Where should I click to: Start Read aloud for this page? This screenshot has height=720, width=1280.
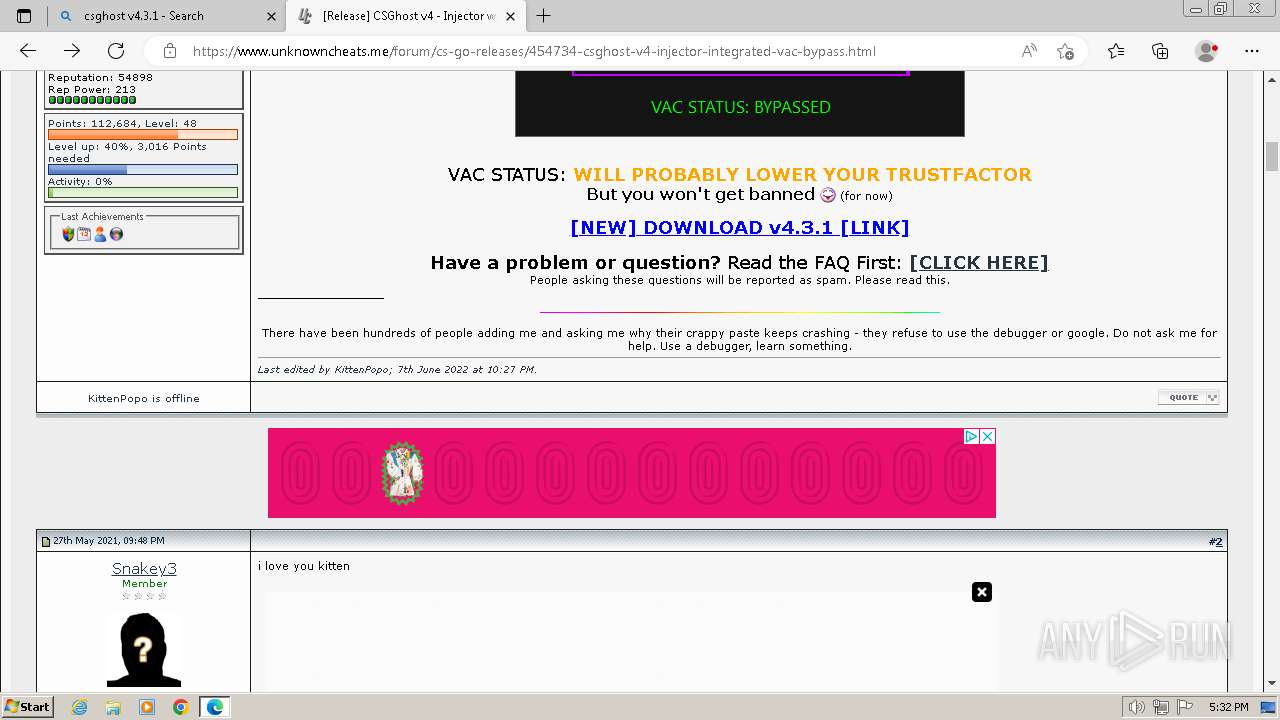point(1029,51)
